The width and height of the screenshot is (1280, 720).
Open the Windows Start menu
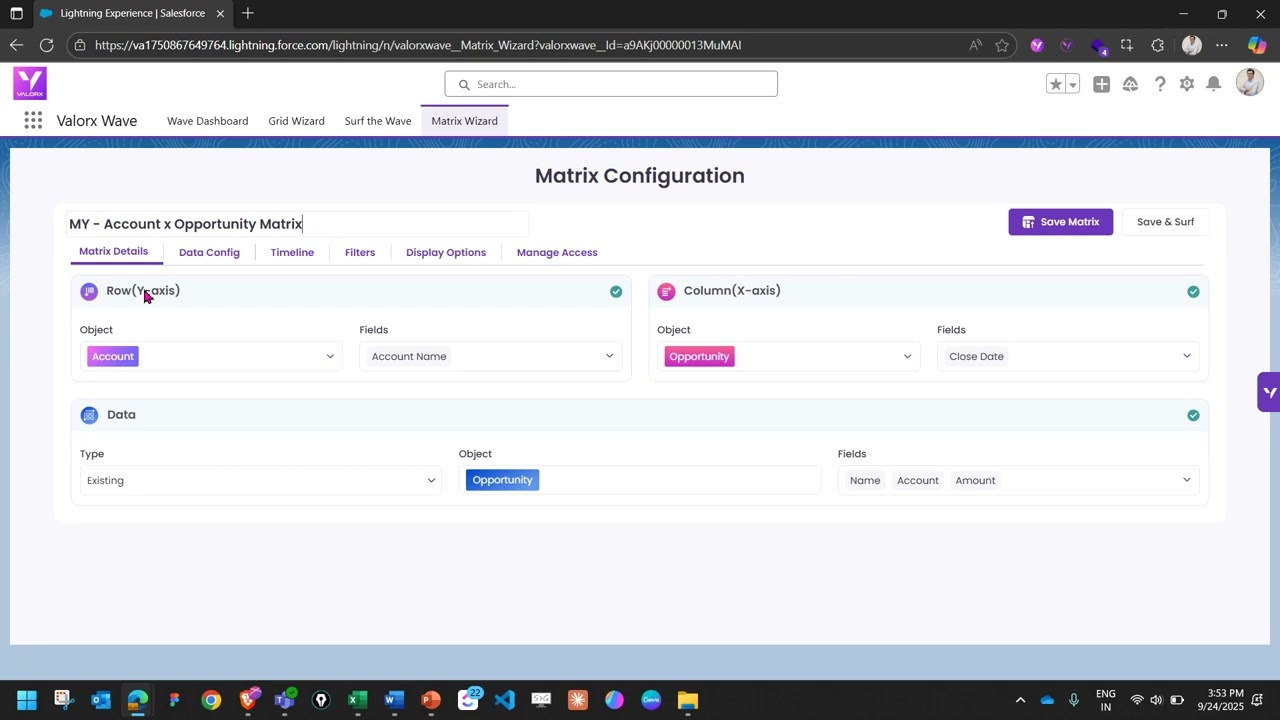tap(27, 700)
